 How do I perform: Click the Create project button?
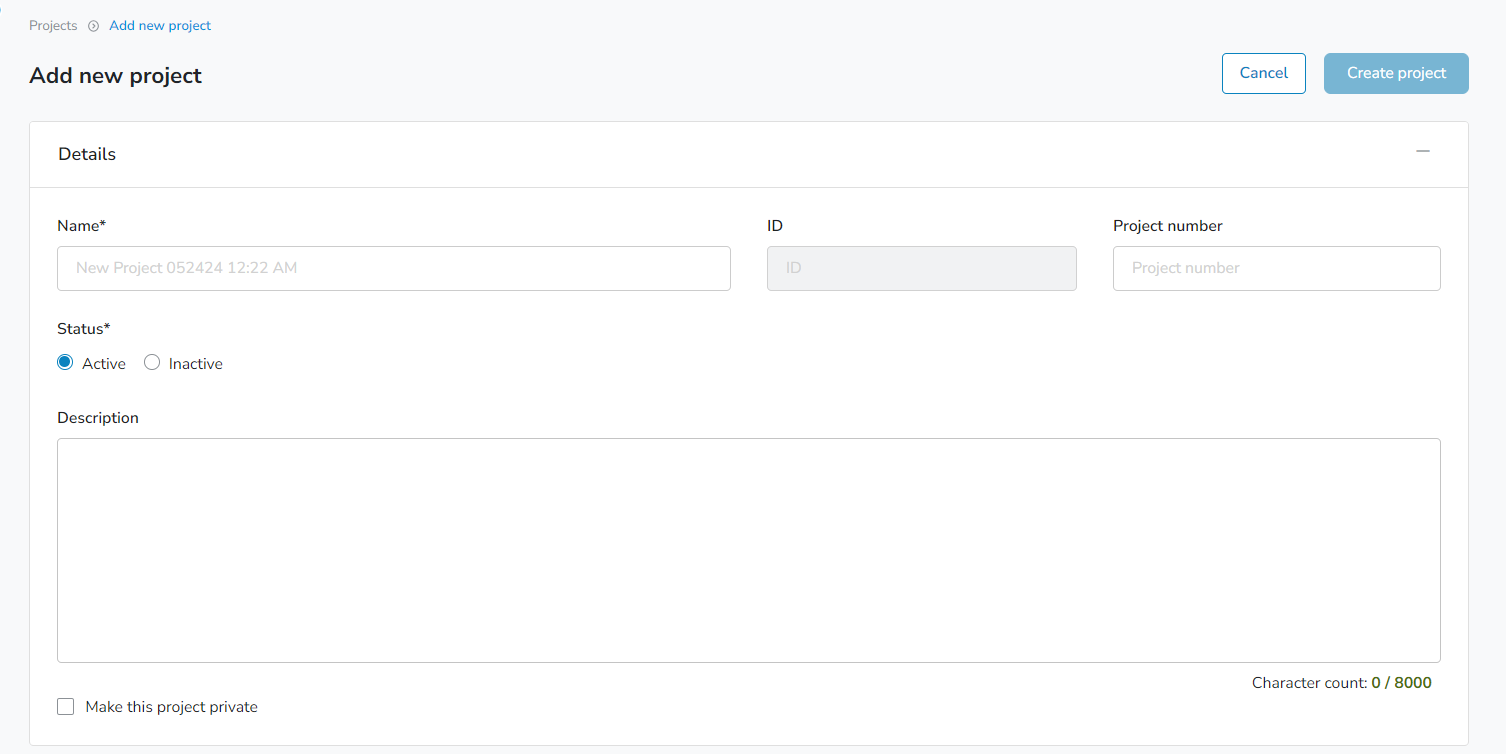point(1395,73)
